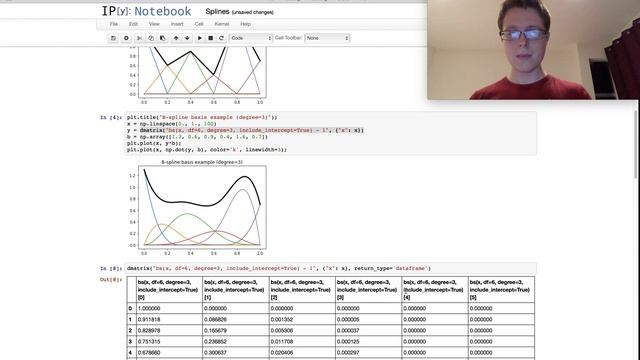This screenshot has height=360, width=640.
Task: Interrupt kernel with stop icon
Action: [x=211, y=38]
